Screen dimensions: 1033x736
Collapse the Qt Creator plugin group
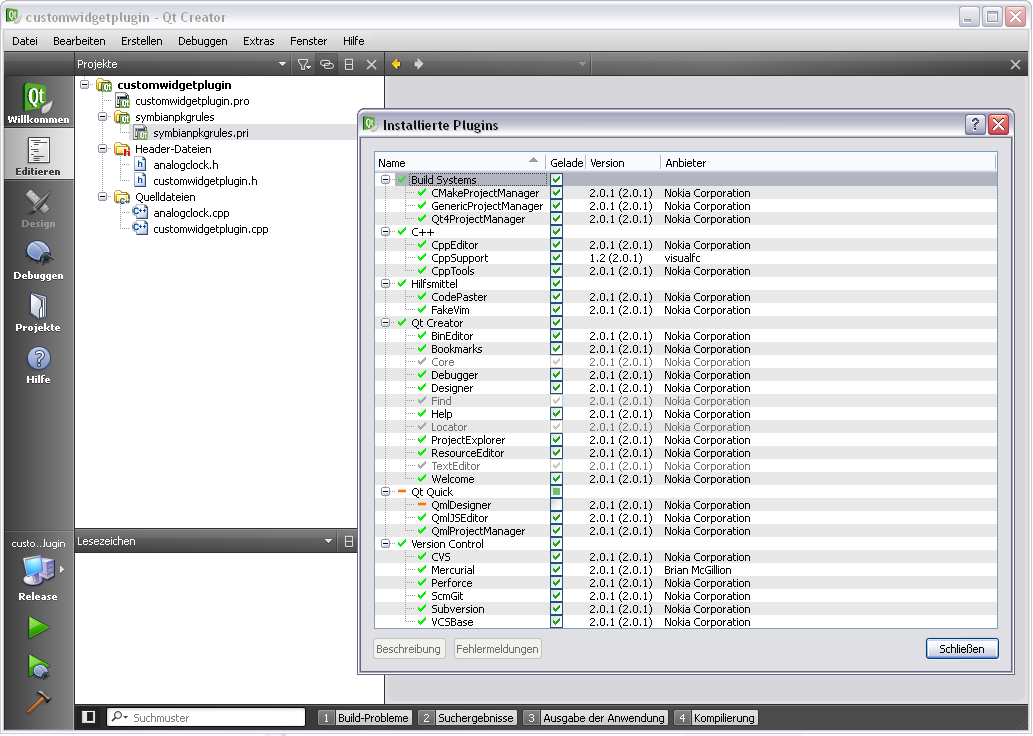point(385,322)
